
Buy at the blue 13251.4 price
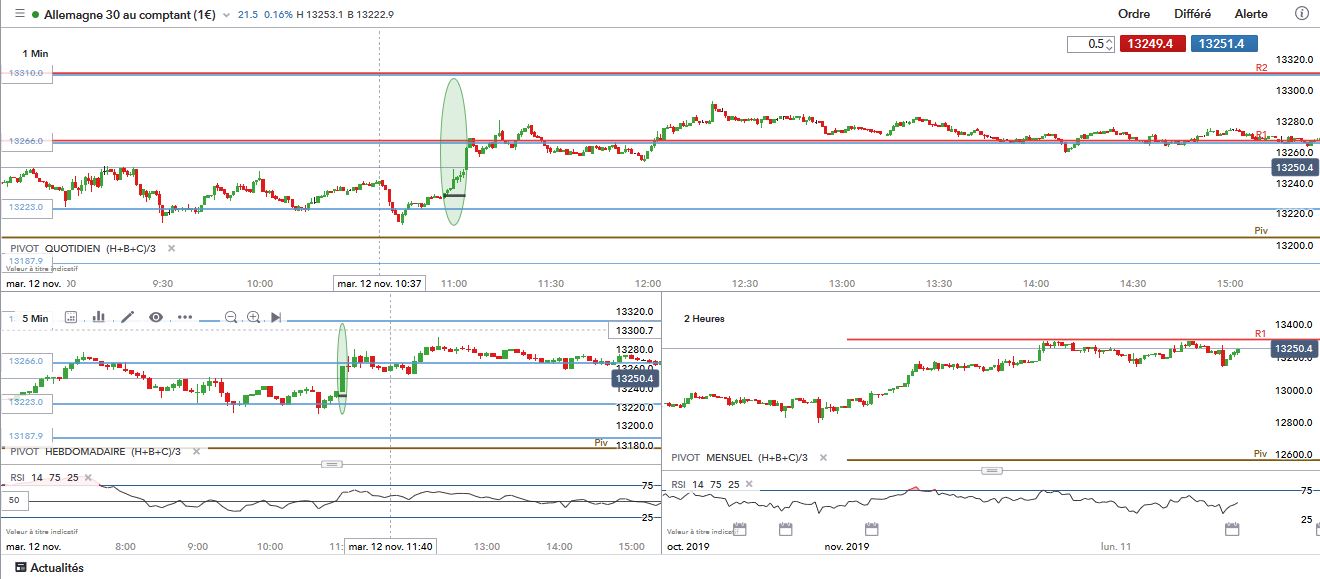[1225, 44]
